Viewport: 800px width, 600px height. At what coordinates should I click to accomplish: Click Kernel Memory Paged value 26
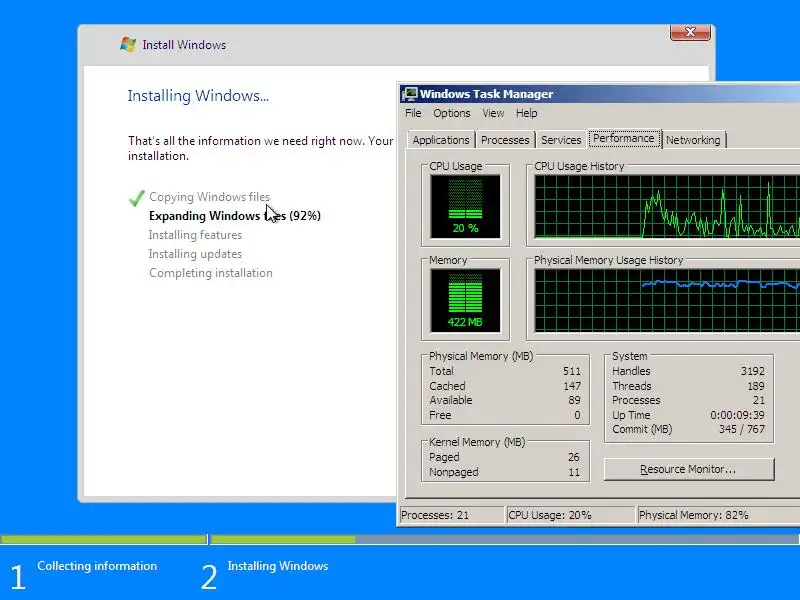pos(573,457)
